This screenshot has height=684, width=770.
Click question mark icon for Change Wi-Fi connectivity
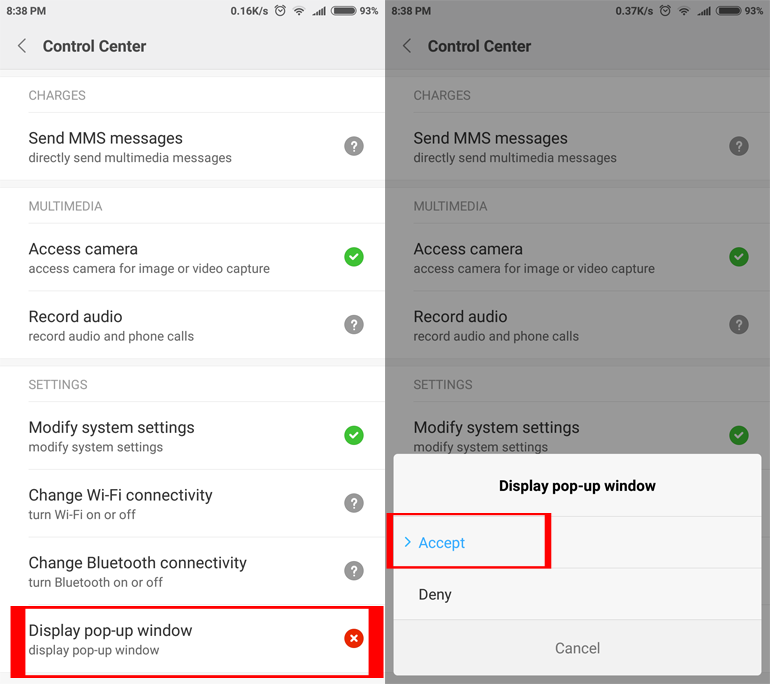[x=354, y=503]
